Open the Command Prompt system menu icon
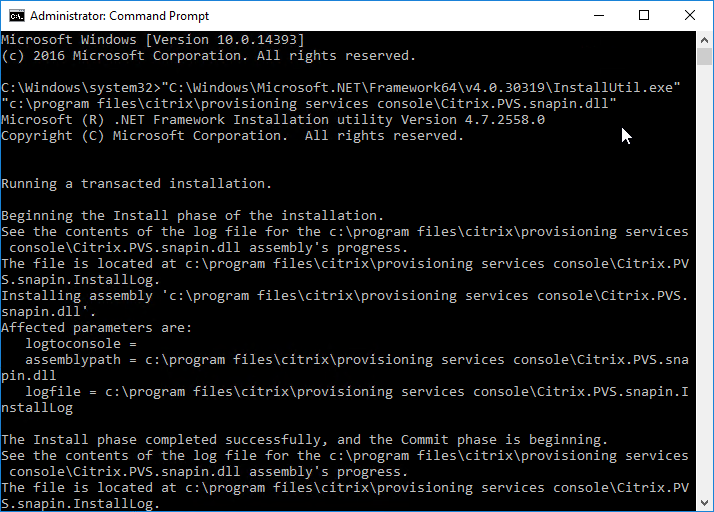 pyautogui.click(x=16, y=16)
